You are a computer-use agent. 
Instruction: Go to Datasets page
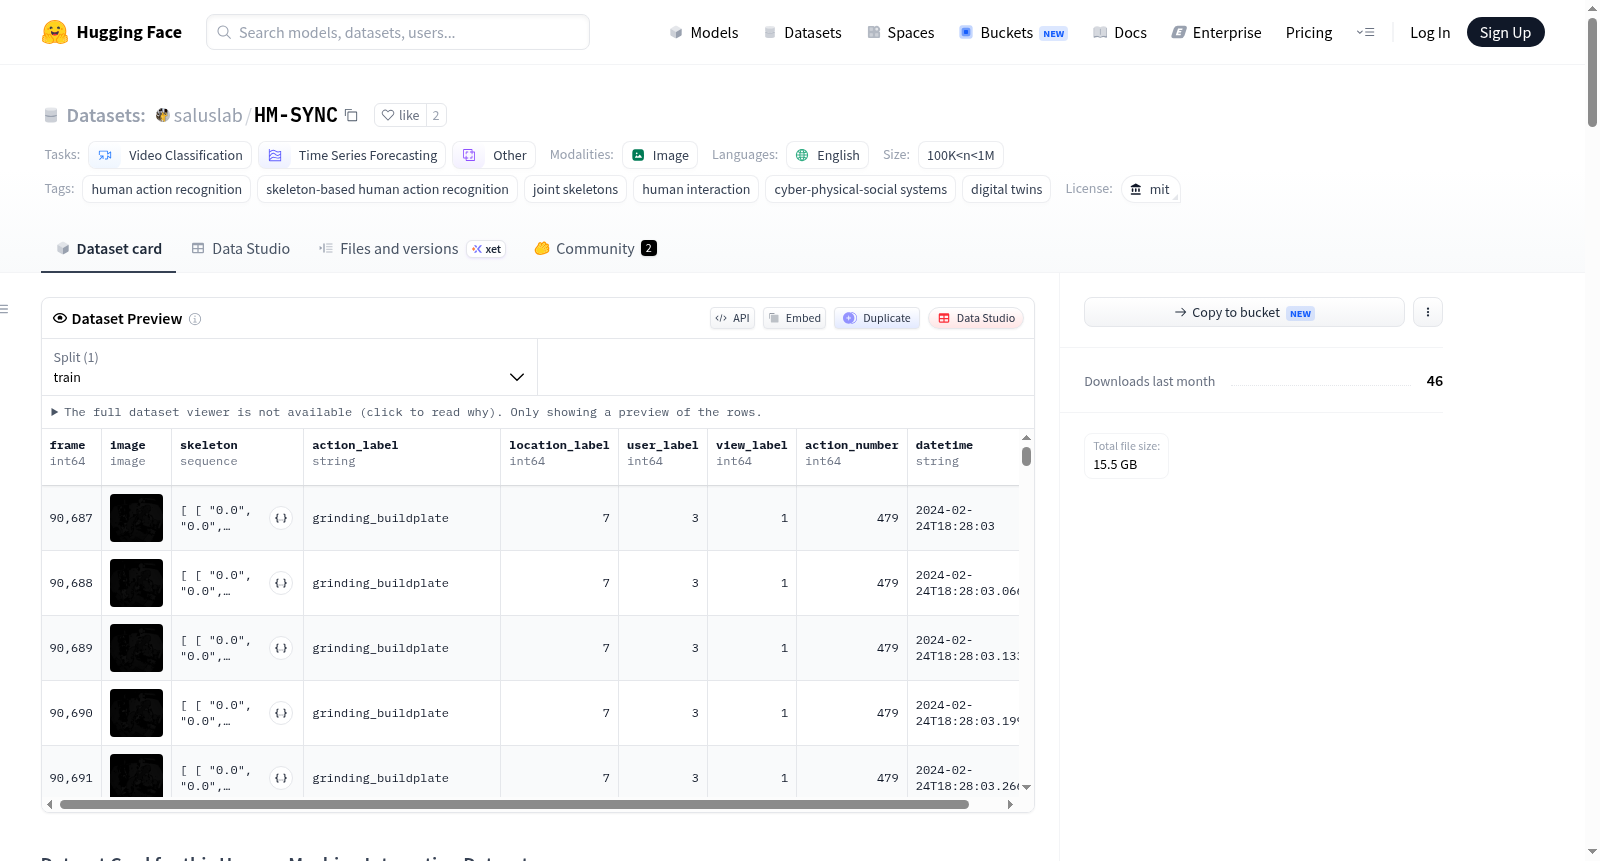click(x=802, y=32)
